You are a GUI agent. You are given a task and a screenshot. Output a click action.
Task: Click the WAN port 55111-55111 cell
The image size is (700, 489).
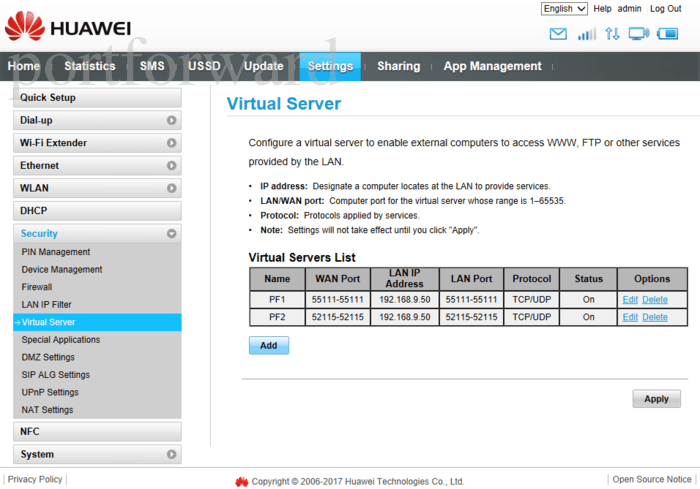338,300
